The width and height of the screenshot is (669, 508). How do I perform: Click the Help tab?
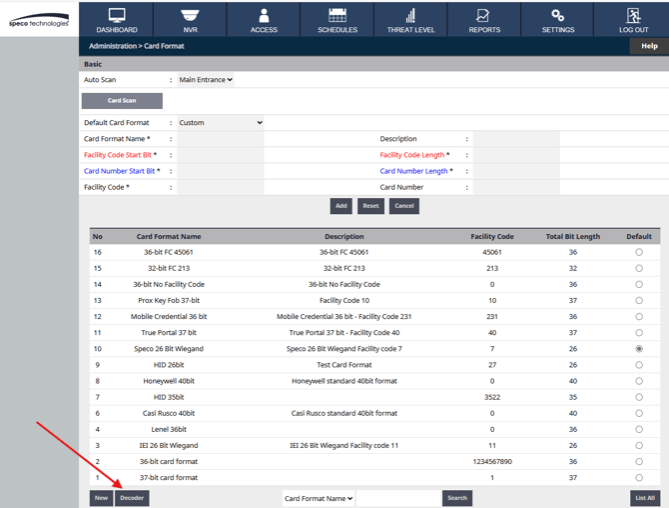(x=649, y=46)
